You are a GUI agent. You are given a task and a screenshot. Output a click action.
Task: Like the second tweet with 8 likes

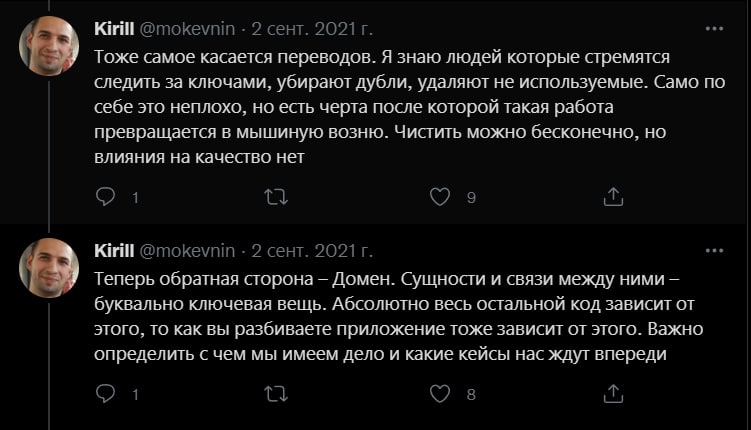tap(440, 395)
